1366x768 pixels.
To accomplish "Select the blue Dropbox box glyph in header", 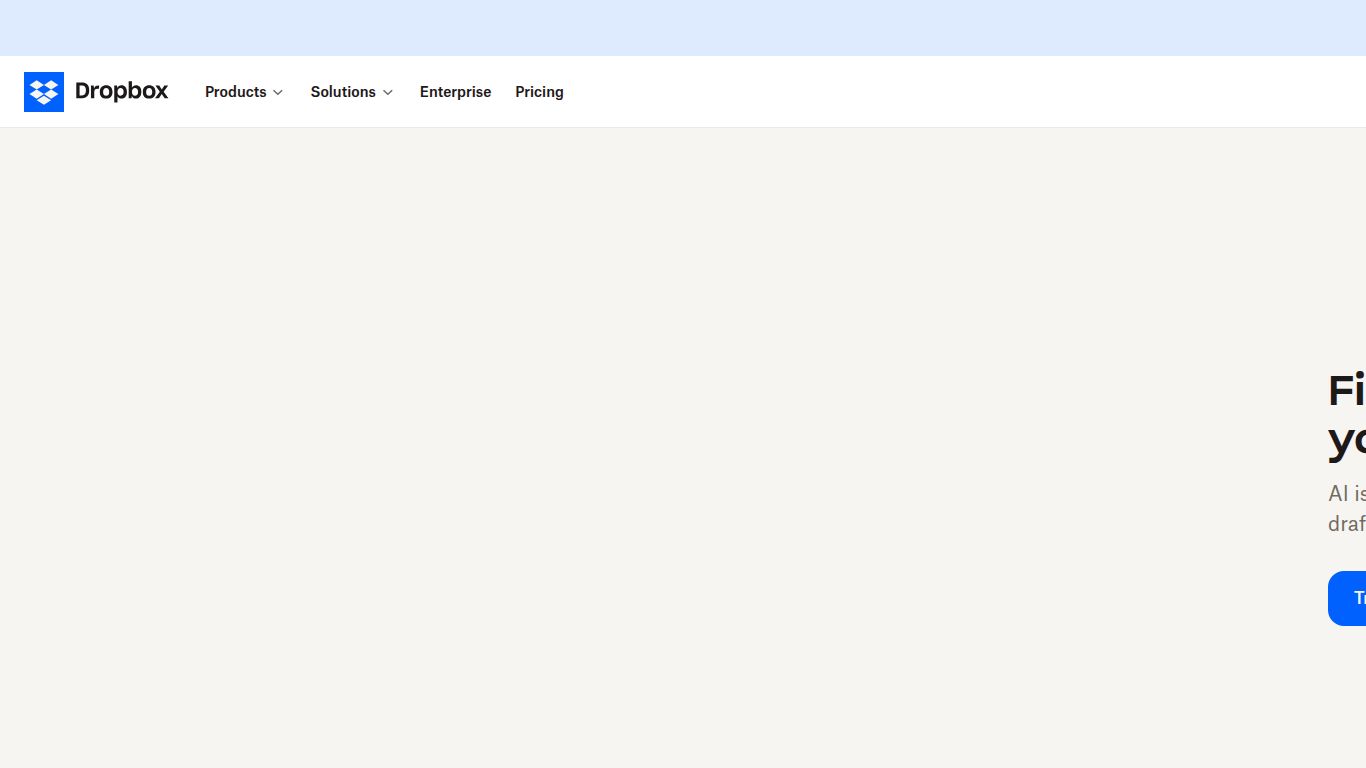I will (44, 91).
